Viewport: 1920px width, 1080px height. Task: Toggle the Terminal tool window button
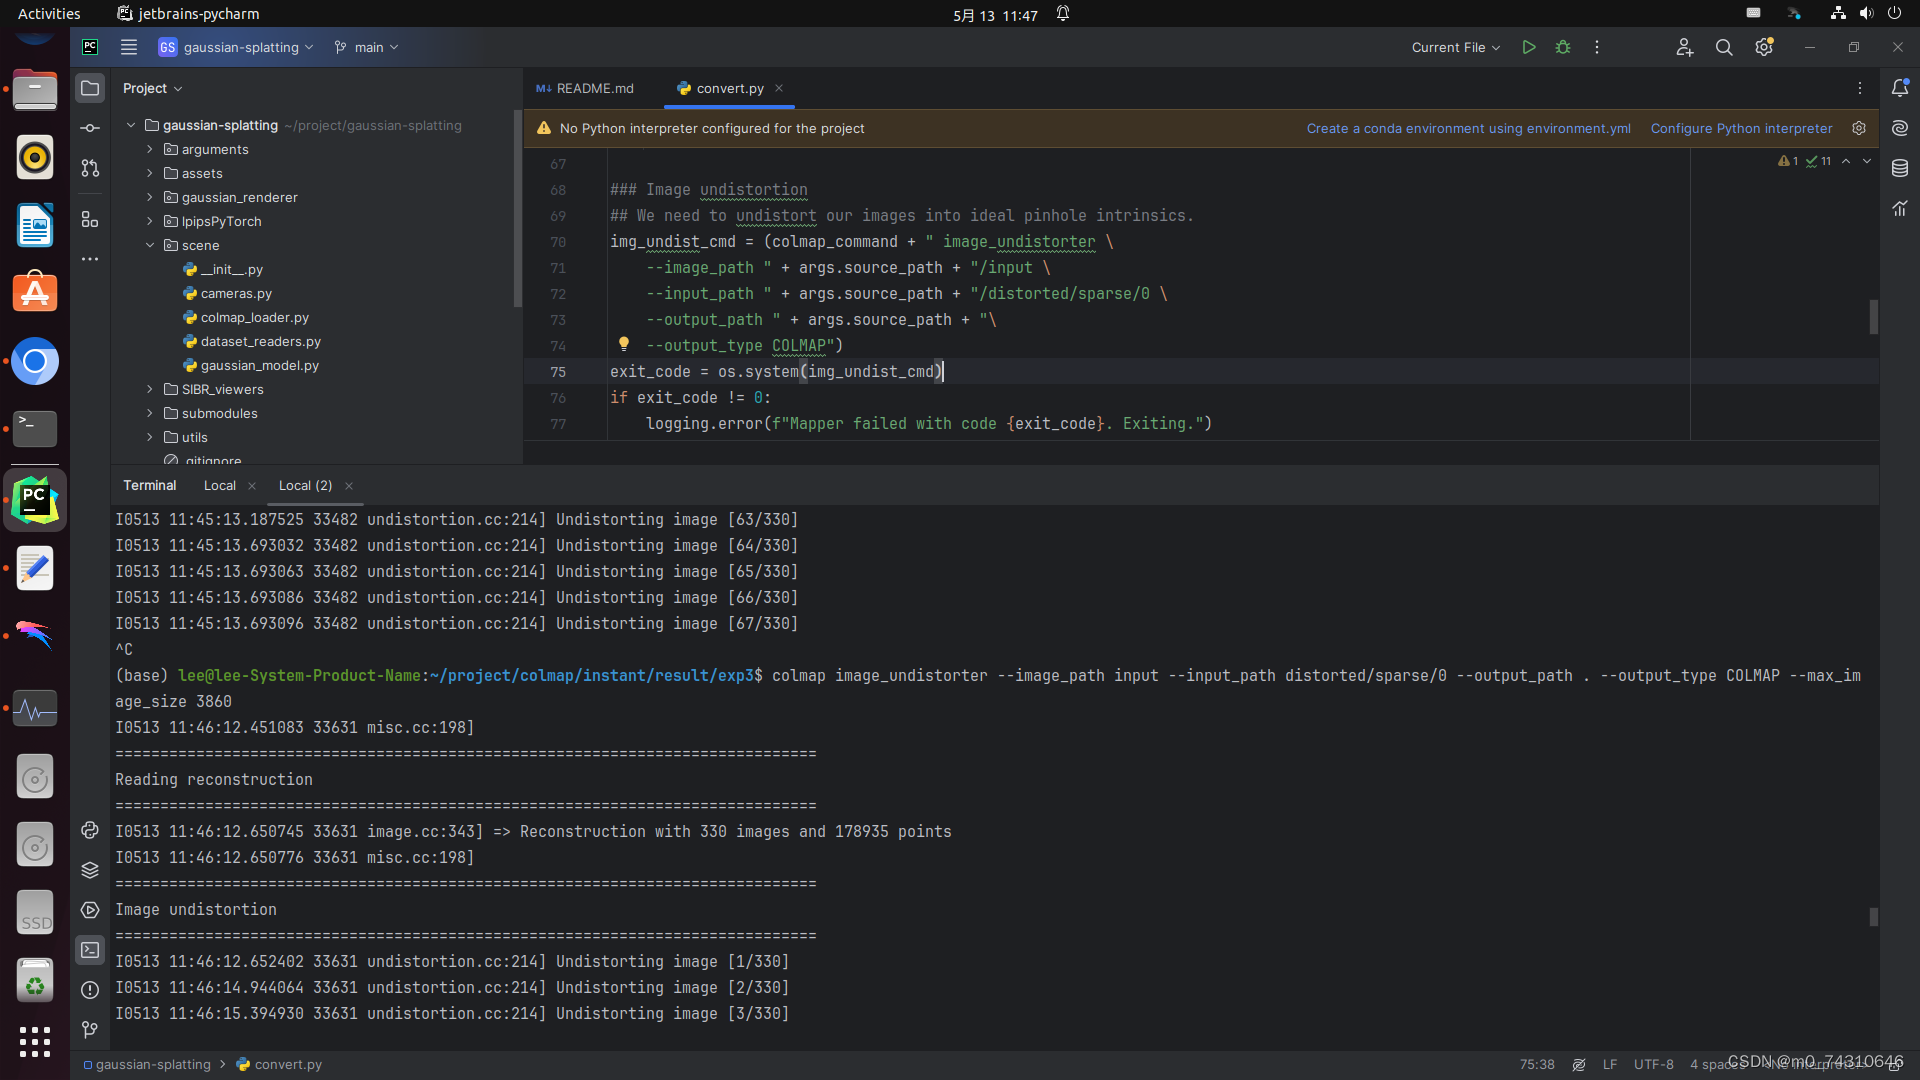[90, 950]
